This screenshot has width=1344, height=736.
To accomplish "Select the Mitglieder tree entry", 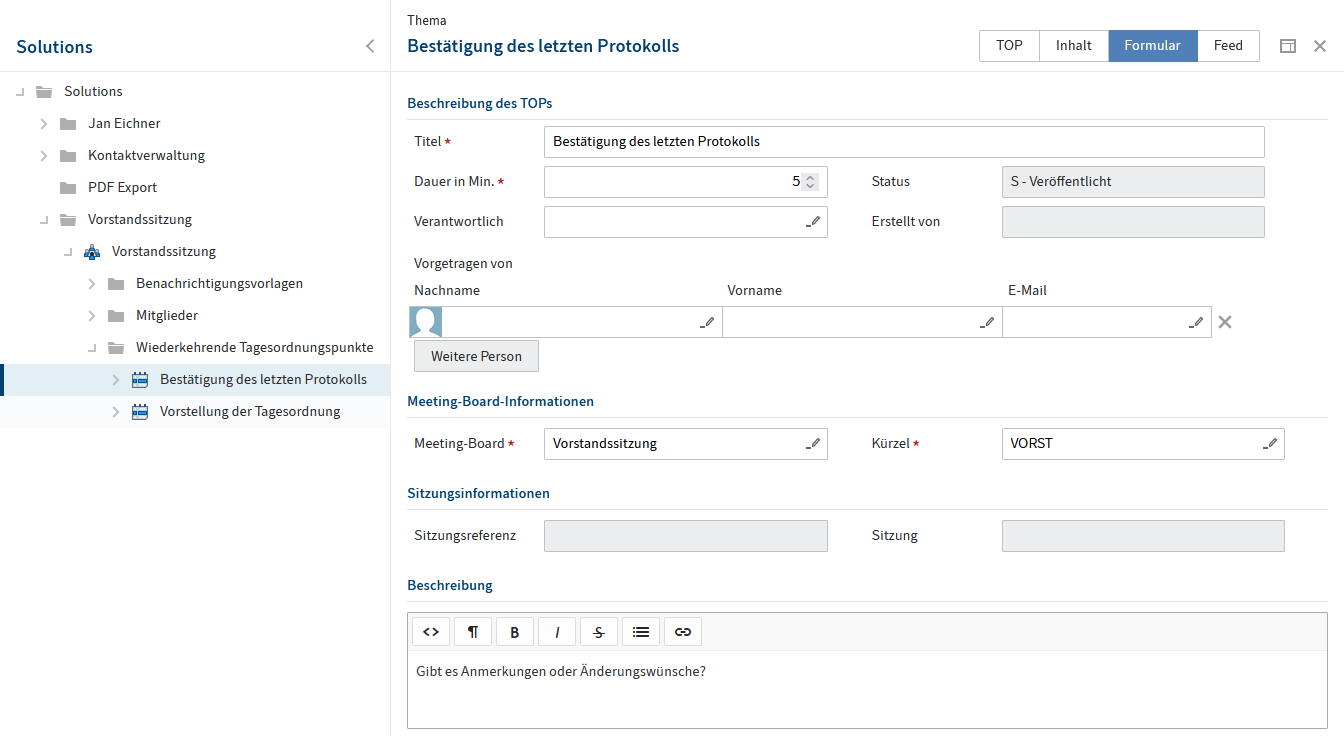I will [167, 316].
